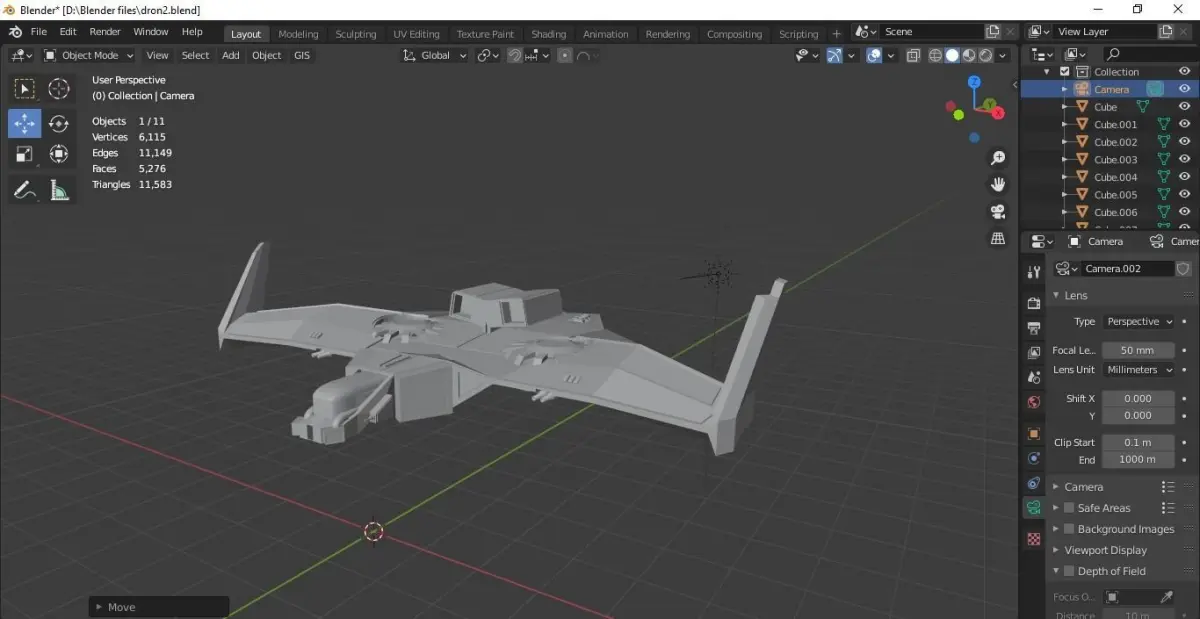Open the viewport Add menu
Screen dimensions: 1200x619
[231, 56]
